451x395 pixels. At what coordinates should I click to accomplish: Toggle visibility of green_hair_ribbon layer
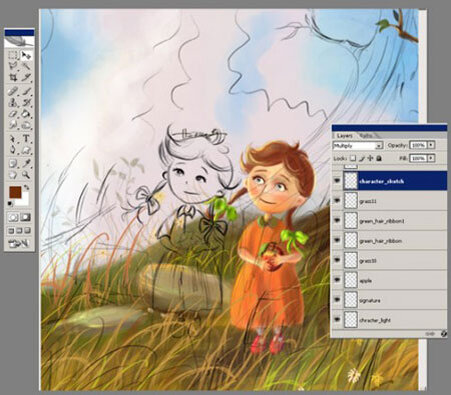pyautogui.click(x=337, y=240)
